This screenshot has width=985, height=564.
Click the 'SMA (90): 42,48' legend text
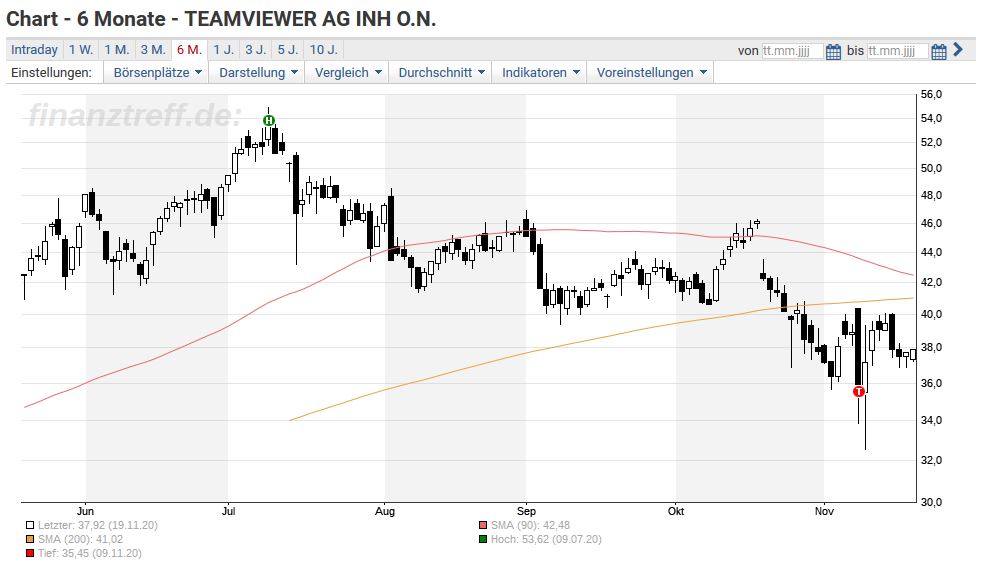click(x=530, y=525)
